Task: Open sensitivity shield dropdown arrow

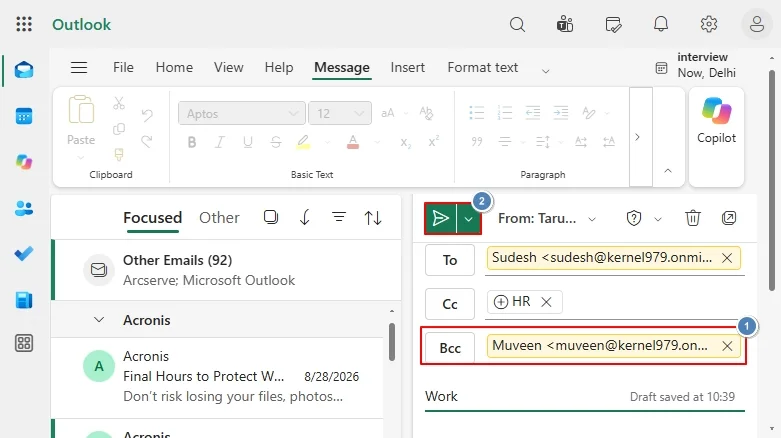Action: click(657, 219)
